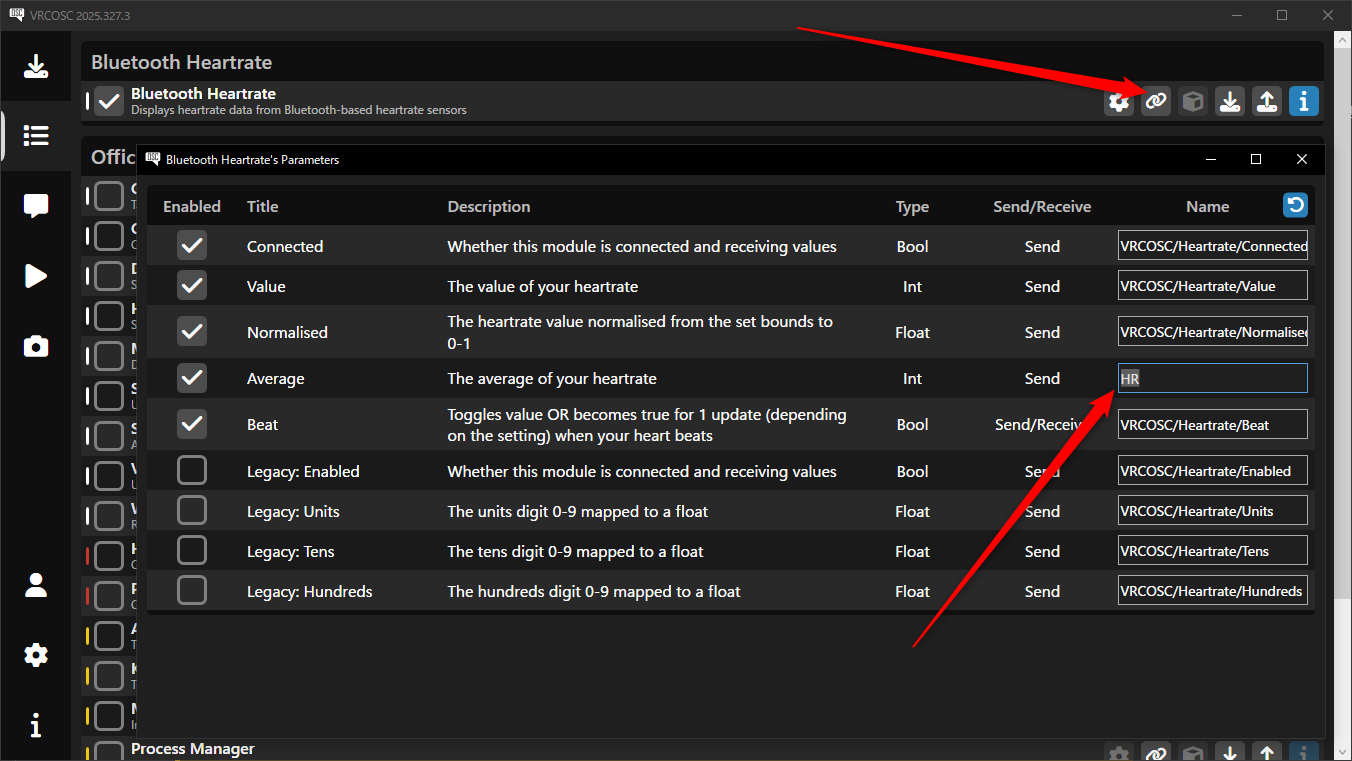Uncheck the Value parameter

click(192, 285)
